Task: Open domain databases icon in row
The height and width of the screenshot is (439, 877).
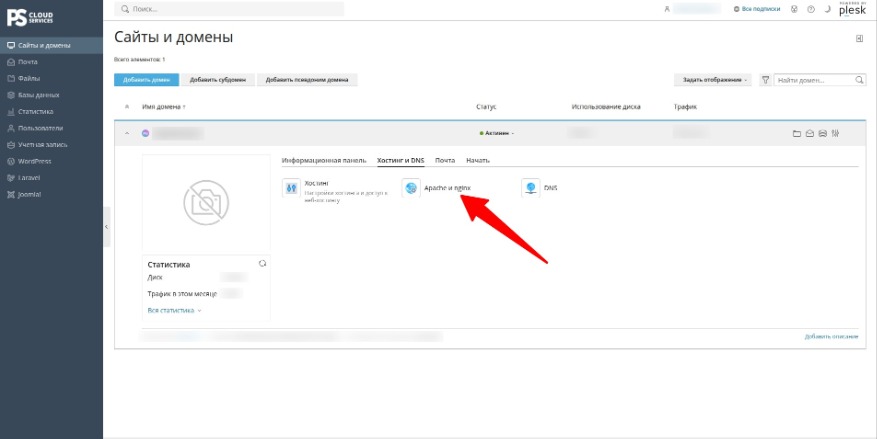Action: coord(822,134)
